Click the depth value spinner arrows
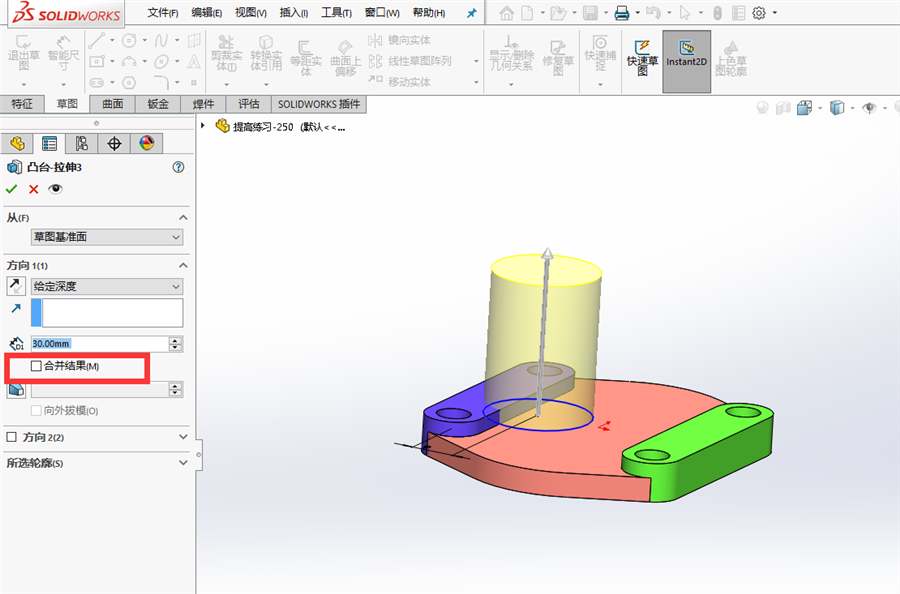The height and width of the screenshot is (594, 900). pos(176,344)
